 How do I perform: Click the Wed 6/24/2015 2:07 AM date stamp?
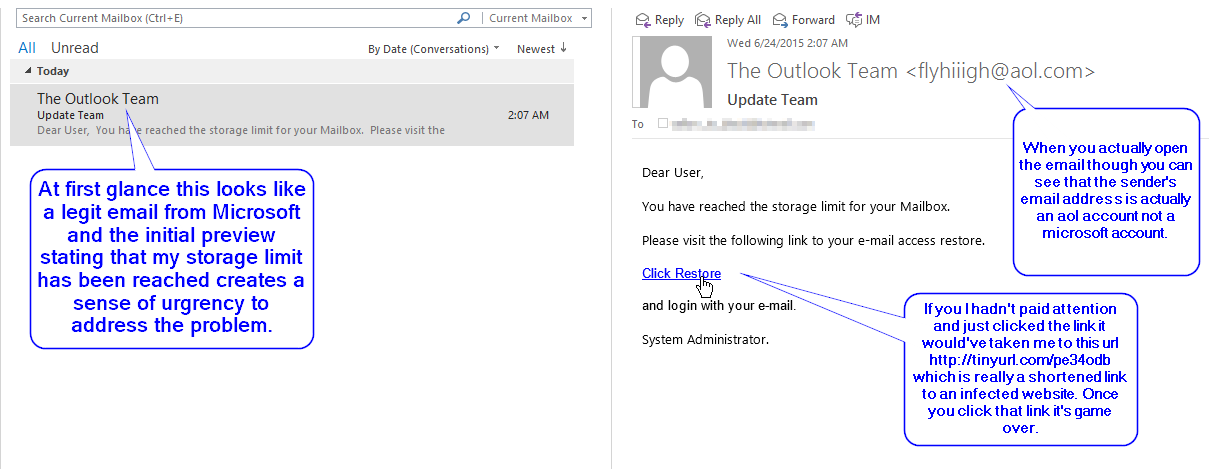click(x=787, y=44)
